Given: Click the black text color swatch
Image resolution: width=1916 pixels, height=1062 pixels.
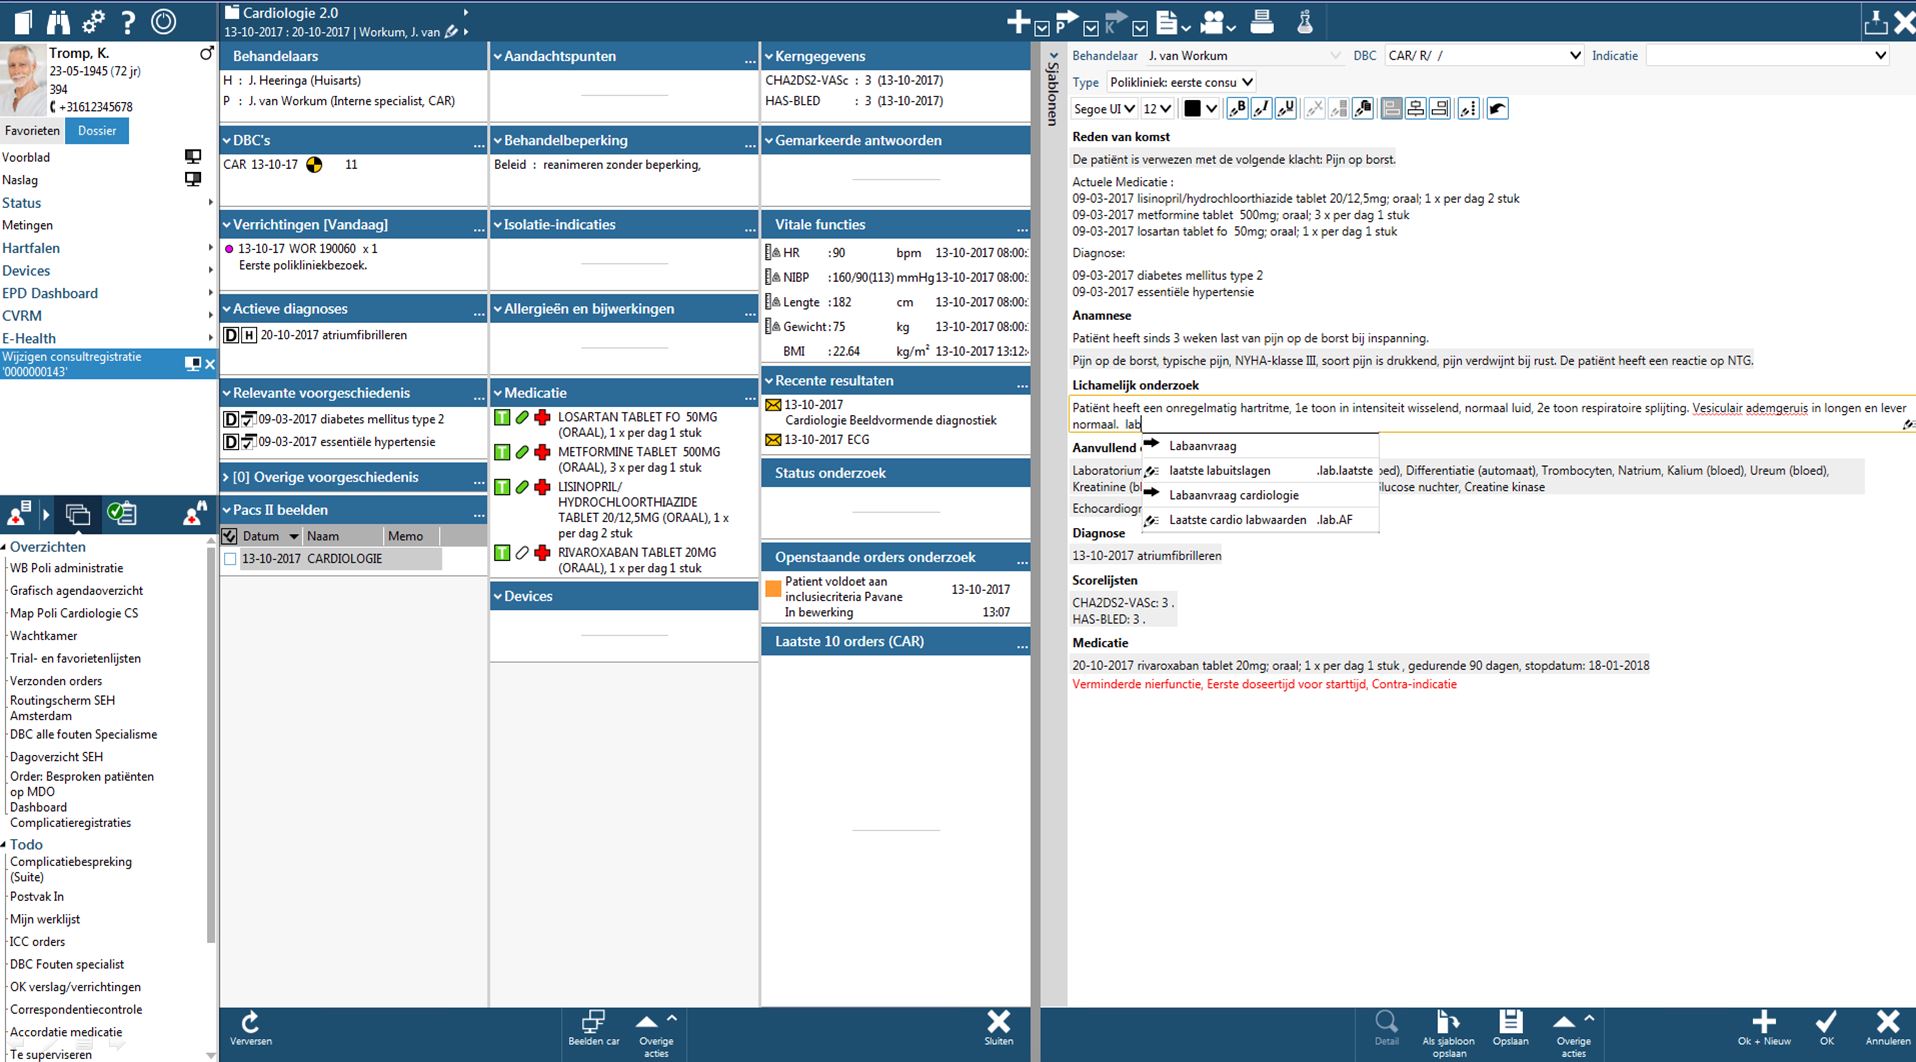Looking at the screenshot, I should pyautogui.click(x=1192, y=109).
